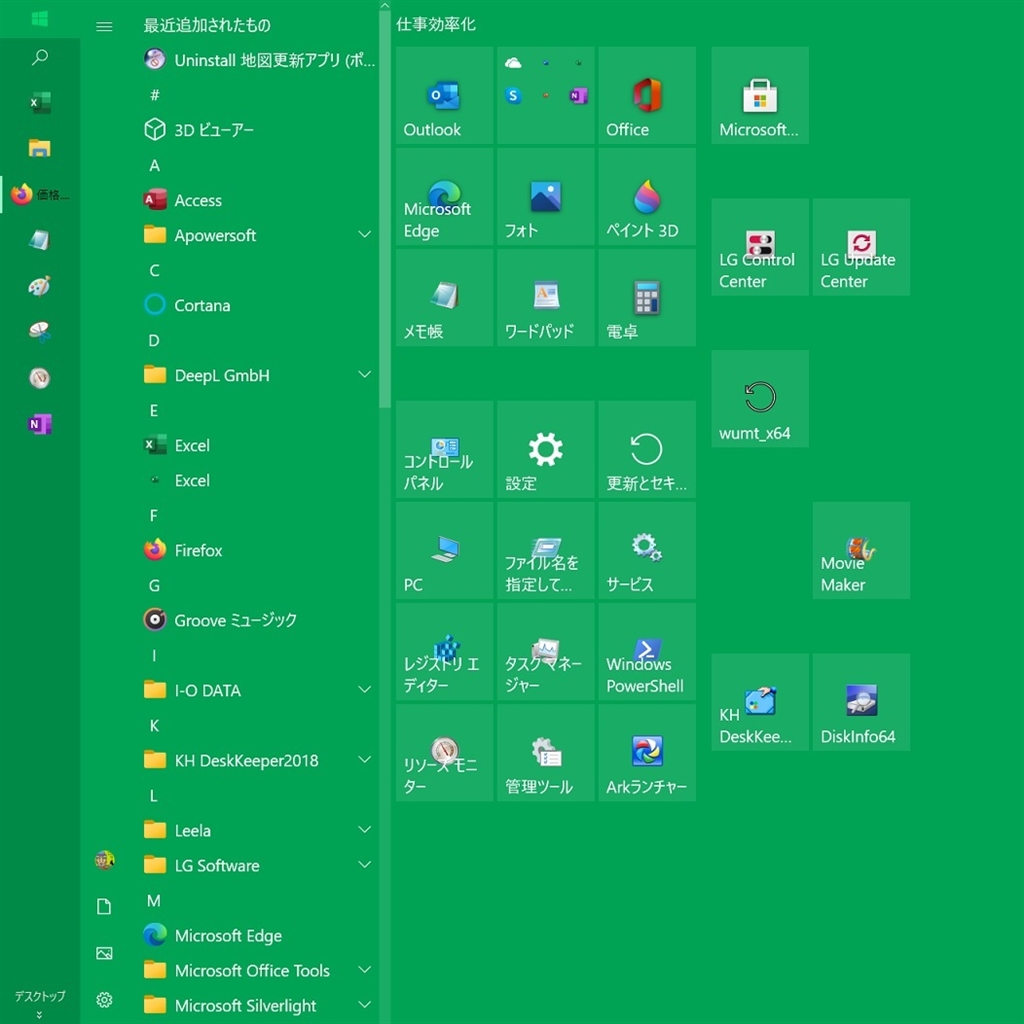The image size is (1024, 1024).
Task: Expand the I-O DATA folder
Action: pyautogui.click(x=258, y=690)
